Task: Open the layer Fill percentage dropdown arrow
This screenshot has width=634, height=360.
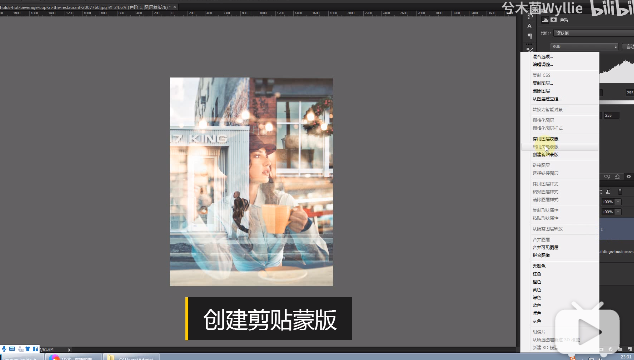Action: click(618, 212)
